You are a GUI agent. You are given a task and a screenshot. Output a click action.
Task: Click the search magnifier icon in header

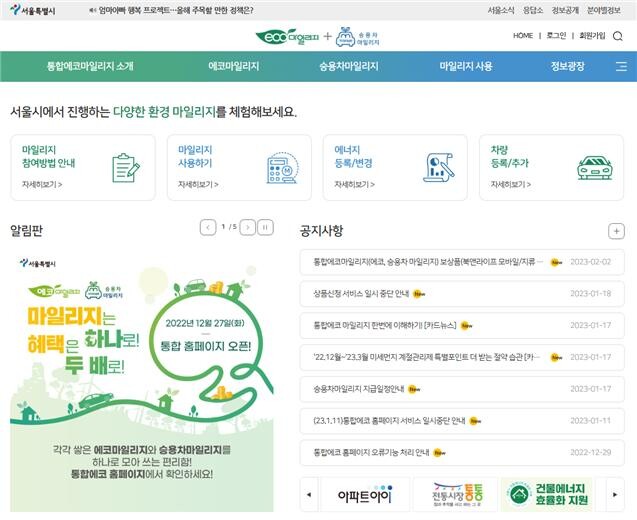(x=618, y=36)
